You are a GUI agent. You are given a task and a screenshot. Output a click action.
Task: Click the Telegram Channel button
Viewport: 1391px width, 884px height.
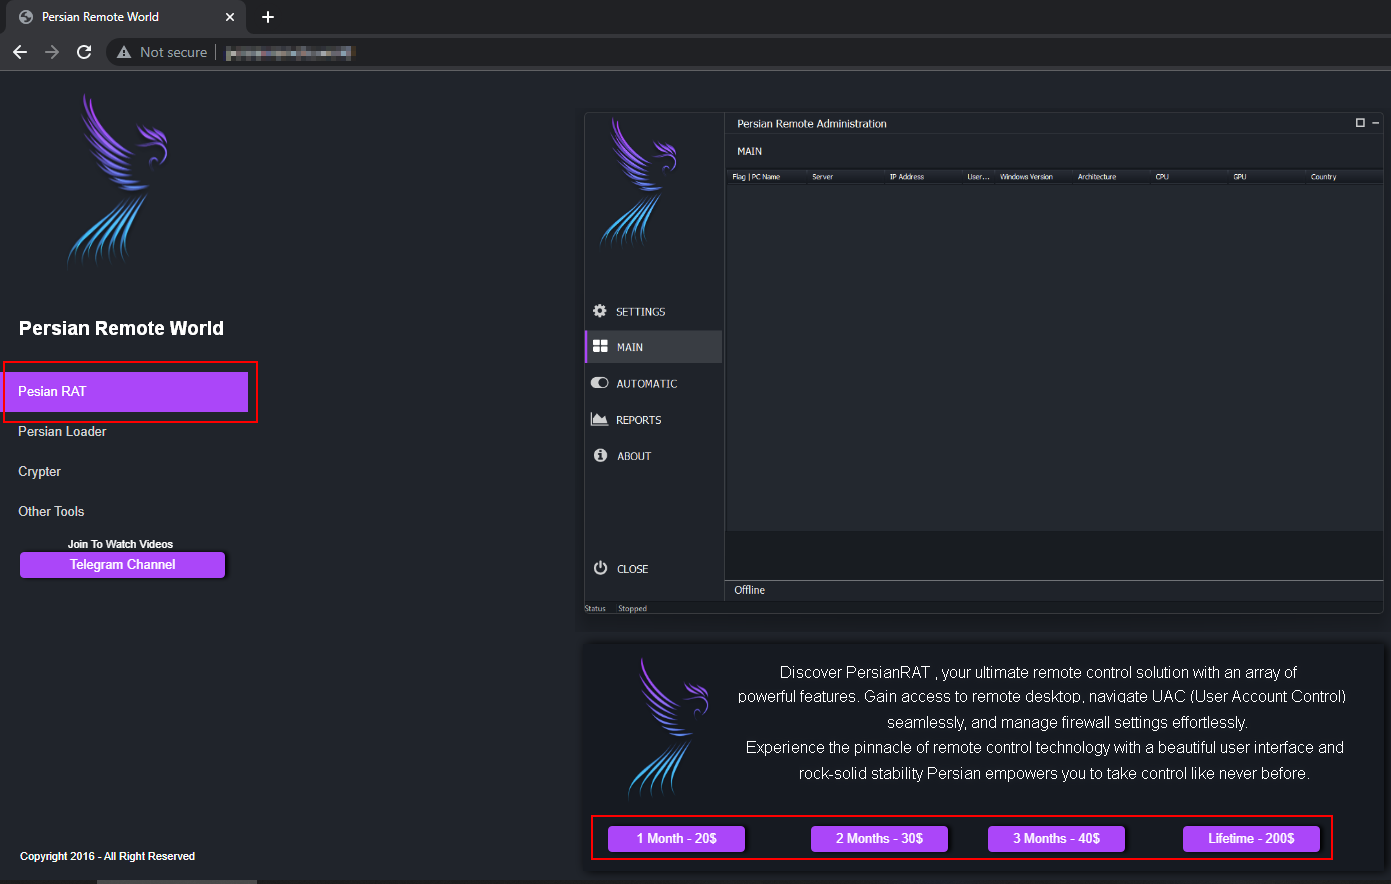122,565
